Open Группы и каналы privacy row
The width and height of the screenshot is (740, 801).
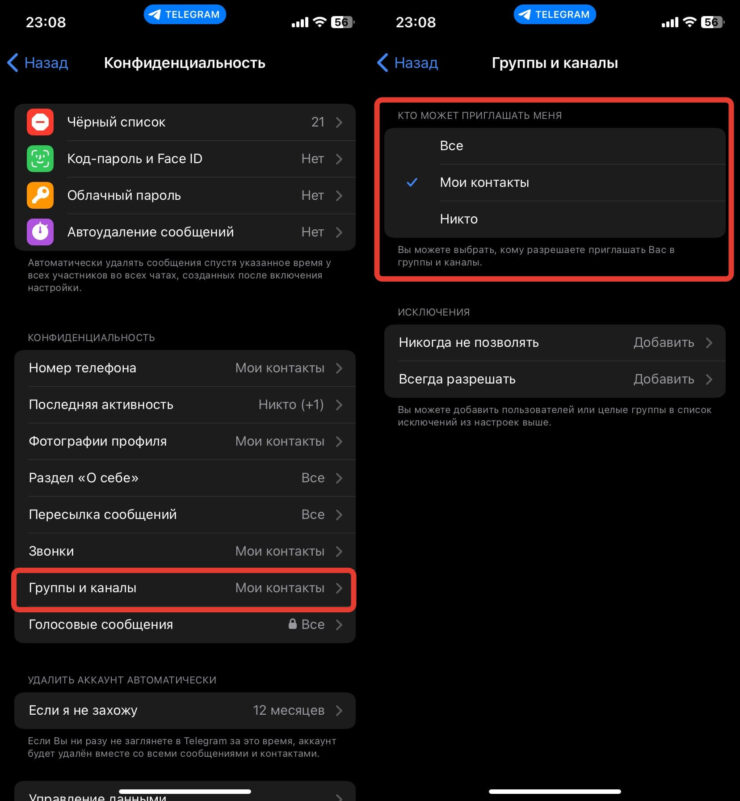[185, 588]
